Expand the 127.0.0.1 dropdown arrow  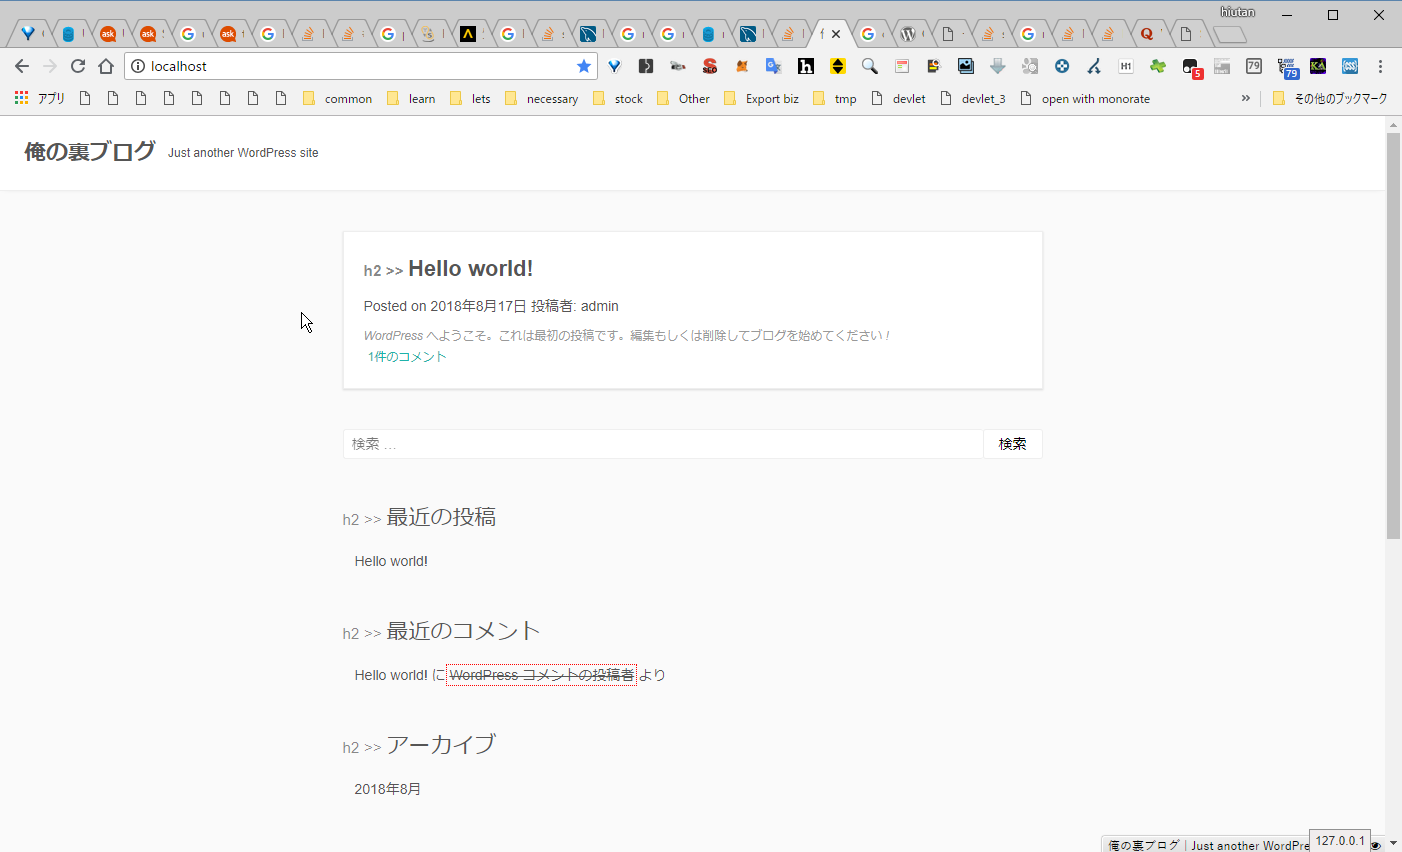(1394, 843)
